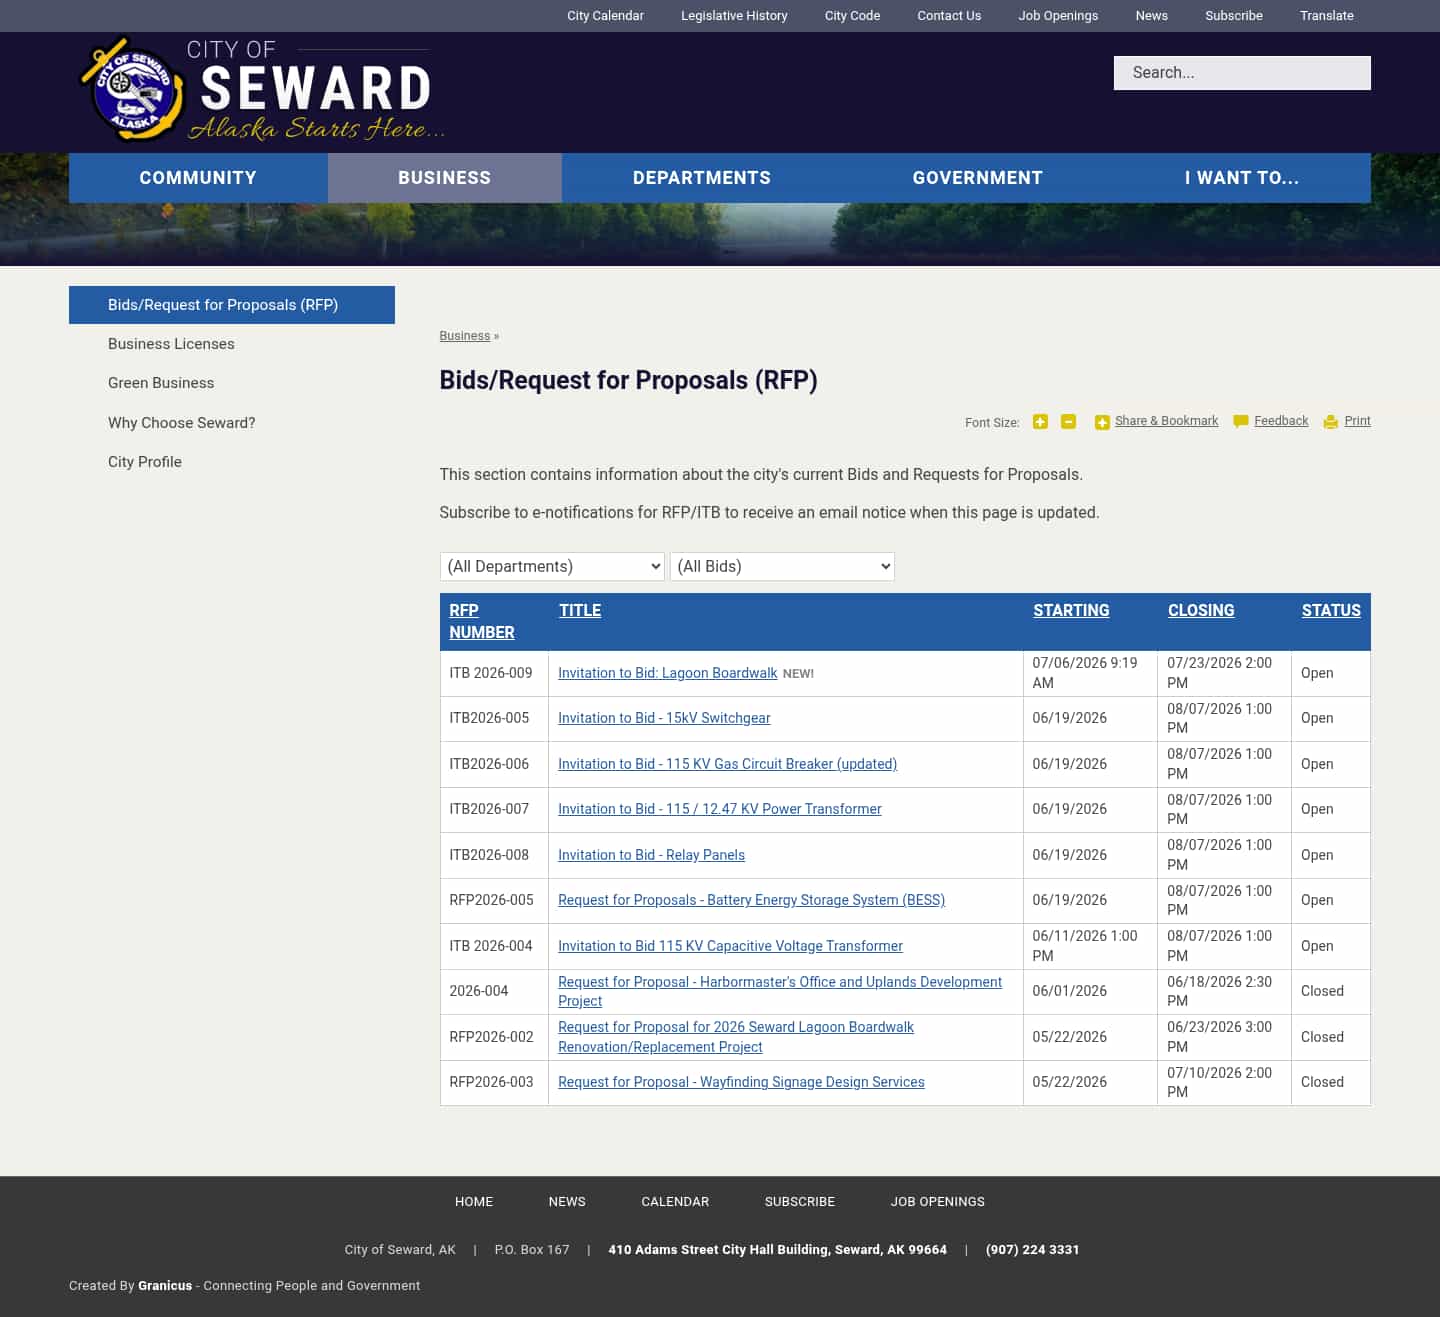Click the P.O. Box 167 footer text
This screenshot has height=1317, width=1440.
(532, 1250)
